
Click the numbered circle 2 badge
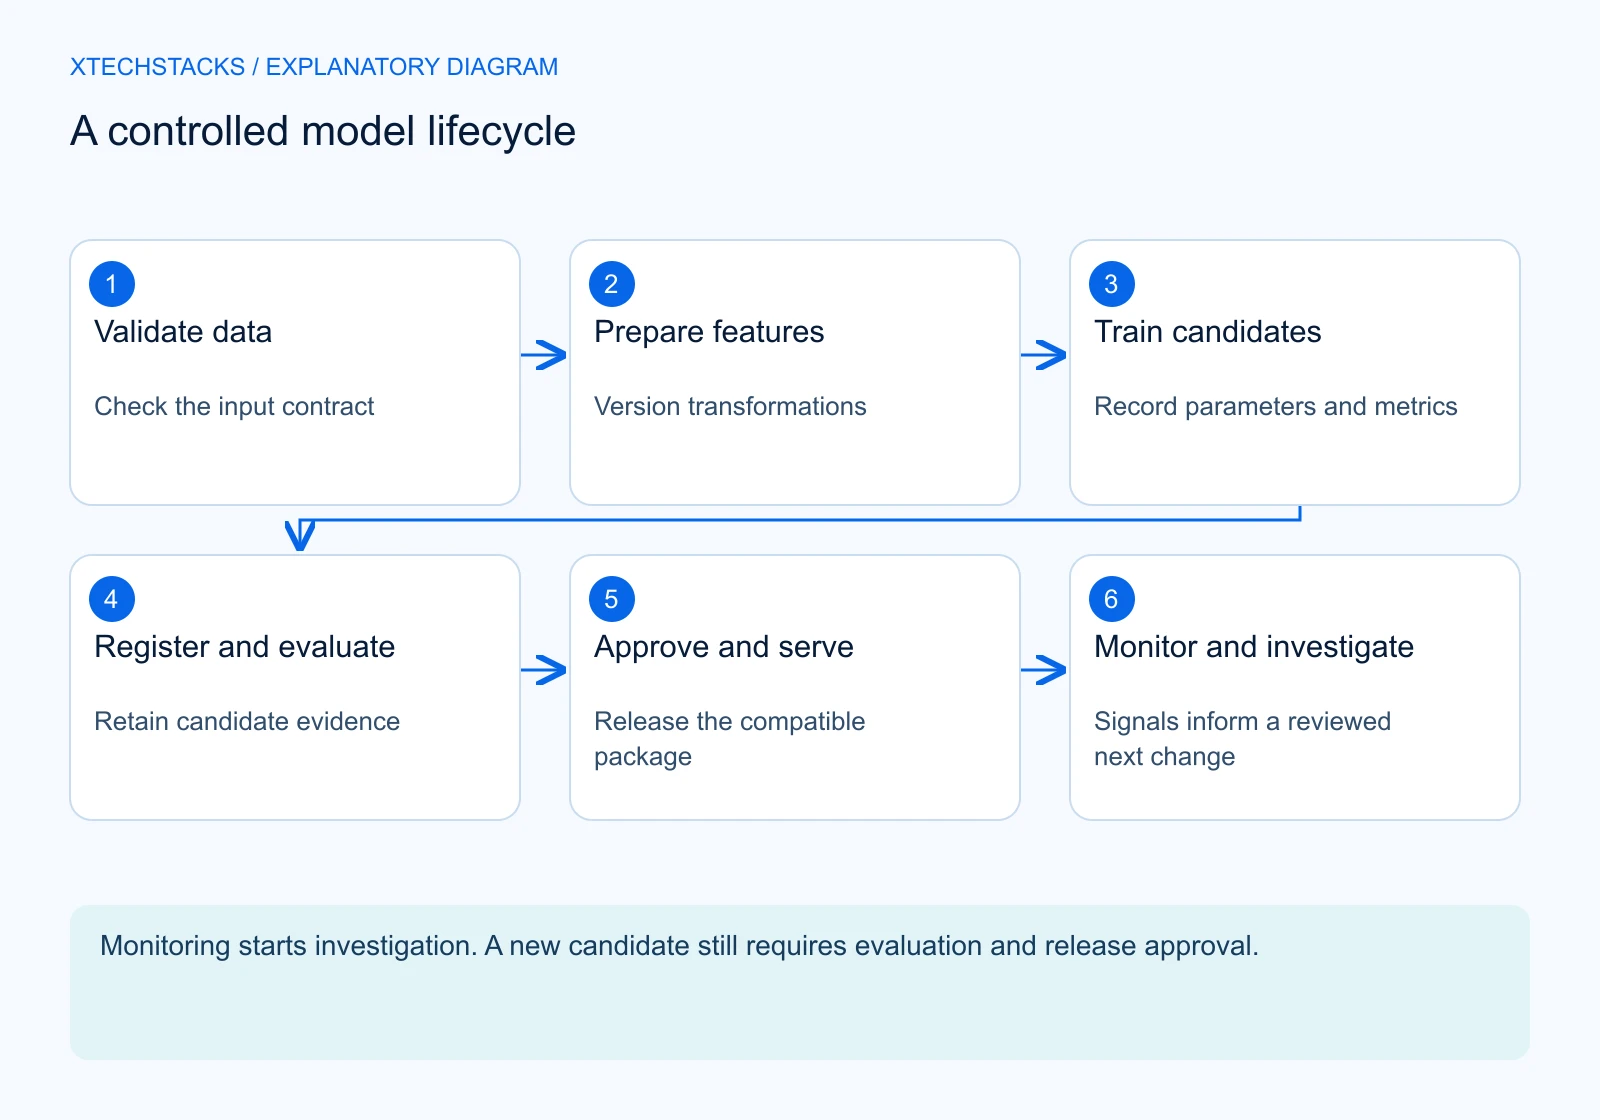[x=612, y=284]
